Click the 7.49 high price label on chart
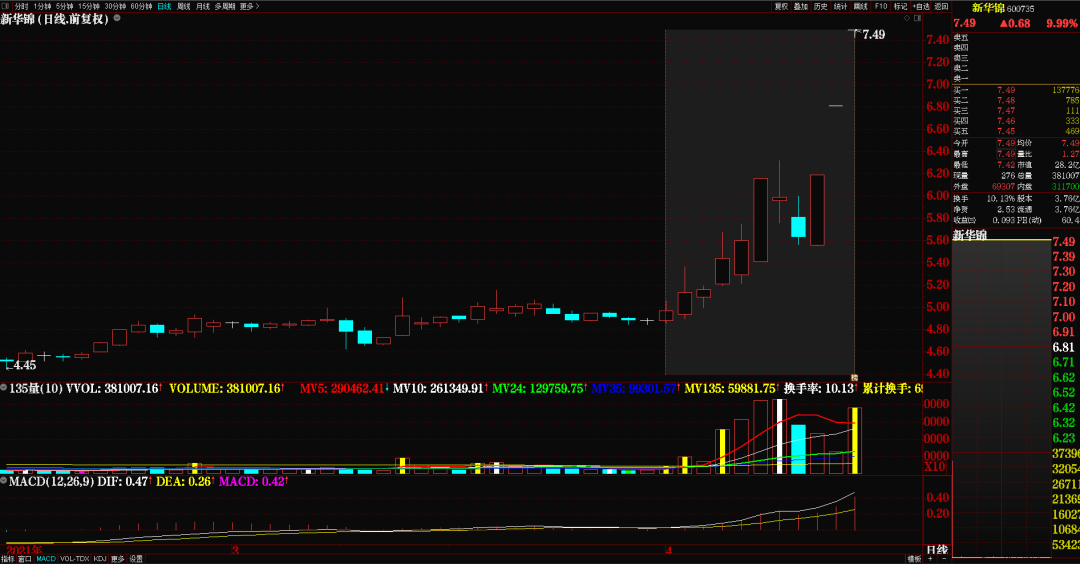Viewport: 1080px width, 564px height. tap(873, 34)
